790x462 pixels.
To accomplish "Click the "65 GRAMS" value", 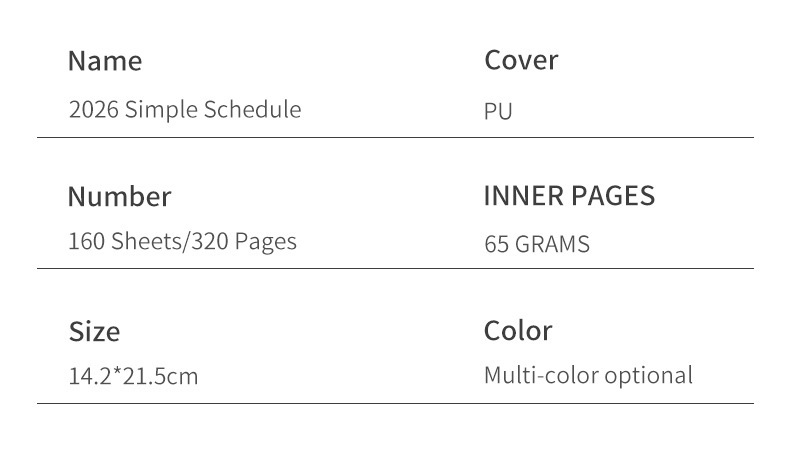I will pyautogui.click(x=537, y=243).
